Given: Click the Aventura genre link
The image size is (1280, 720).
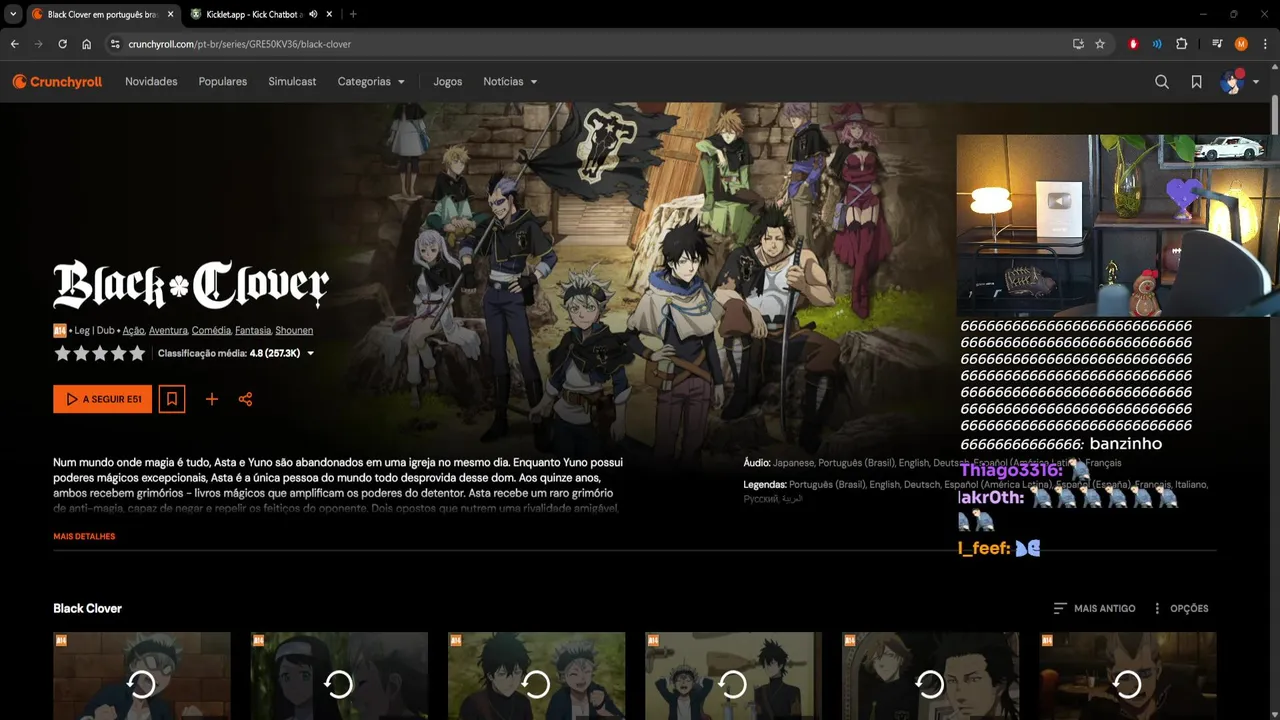Looking at the screenshot, I should click(168, 330).
